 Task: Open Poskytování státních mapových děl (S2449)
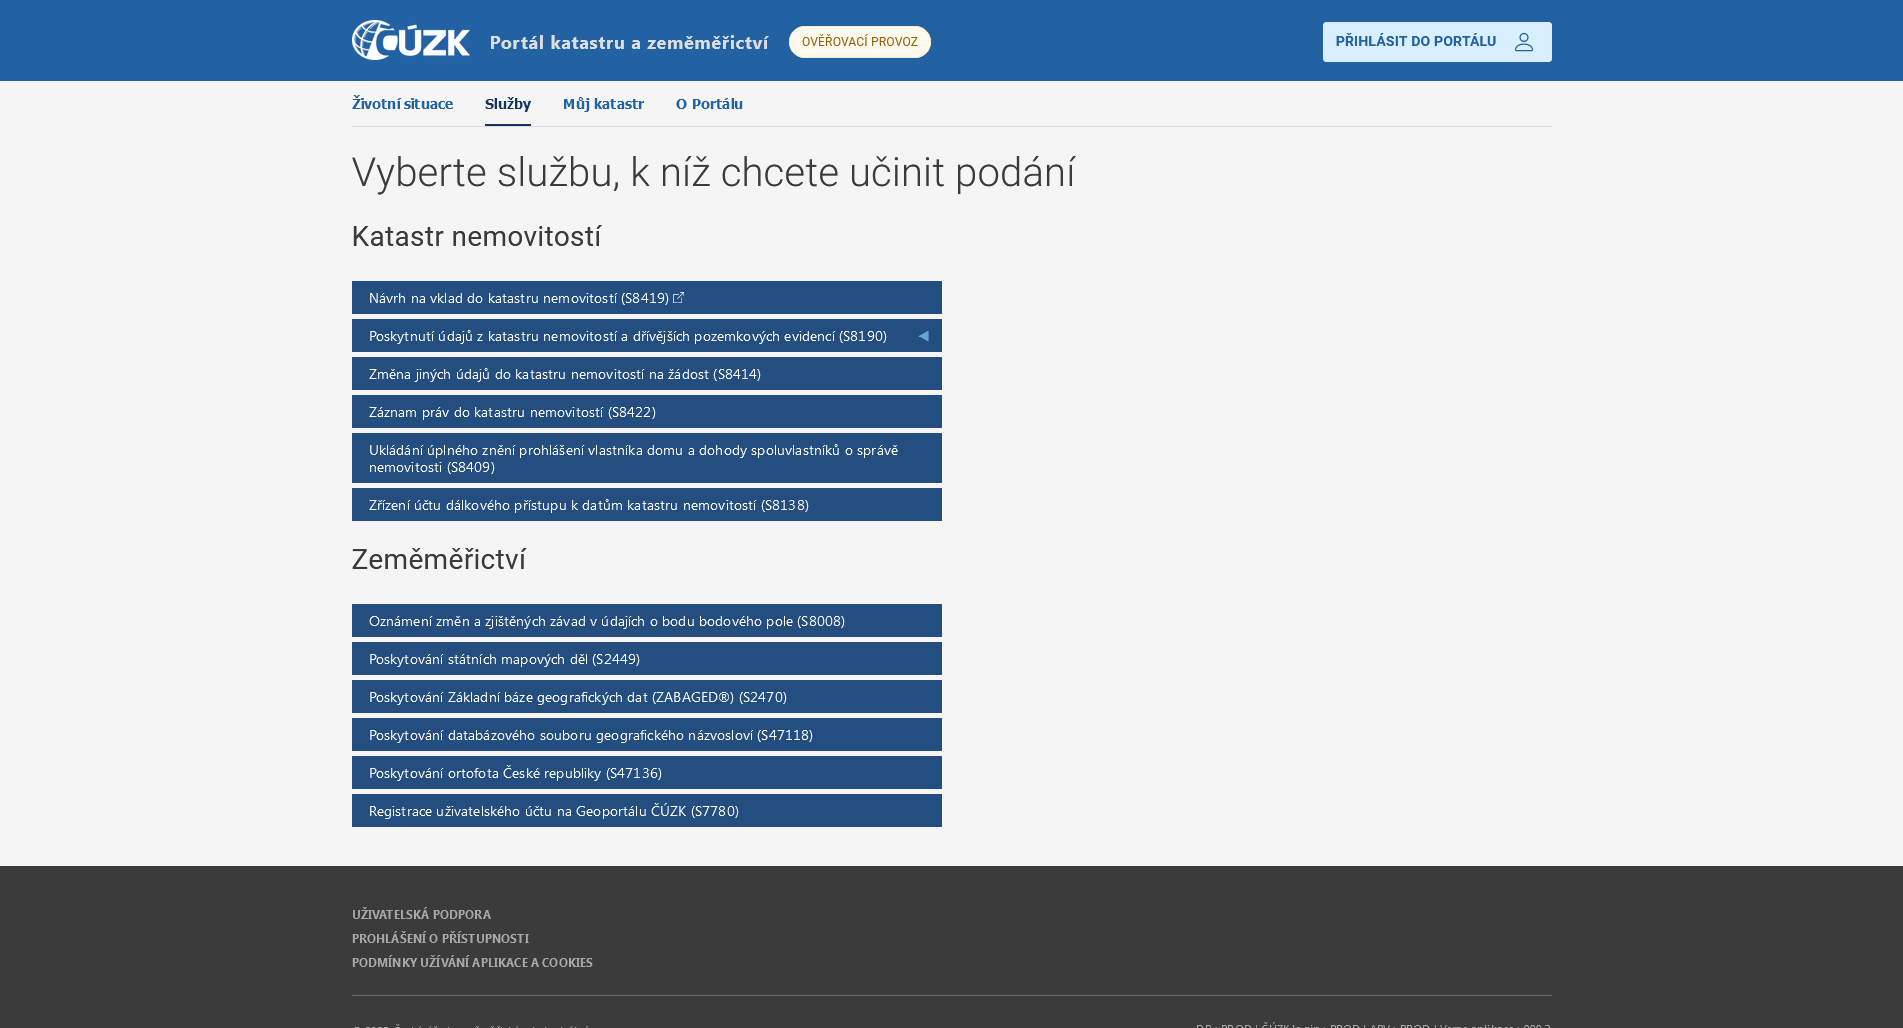[x=647, y=659]
